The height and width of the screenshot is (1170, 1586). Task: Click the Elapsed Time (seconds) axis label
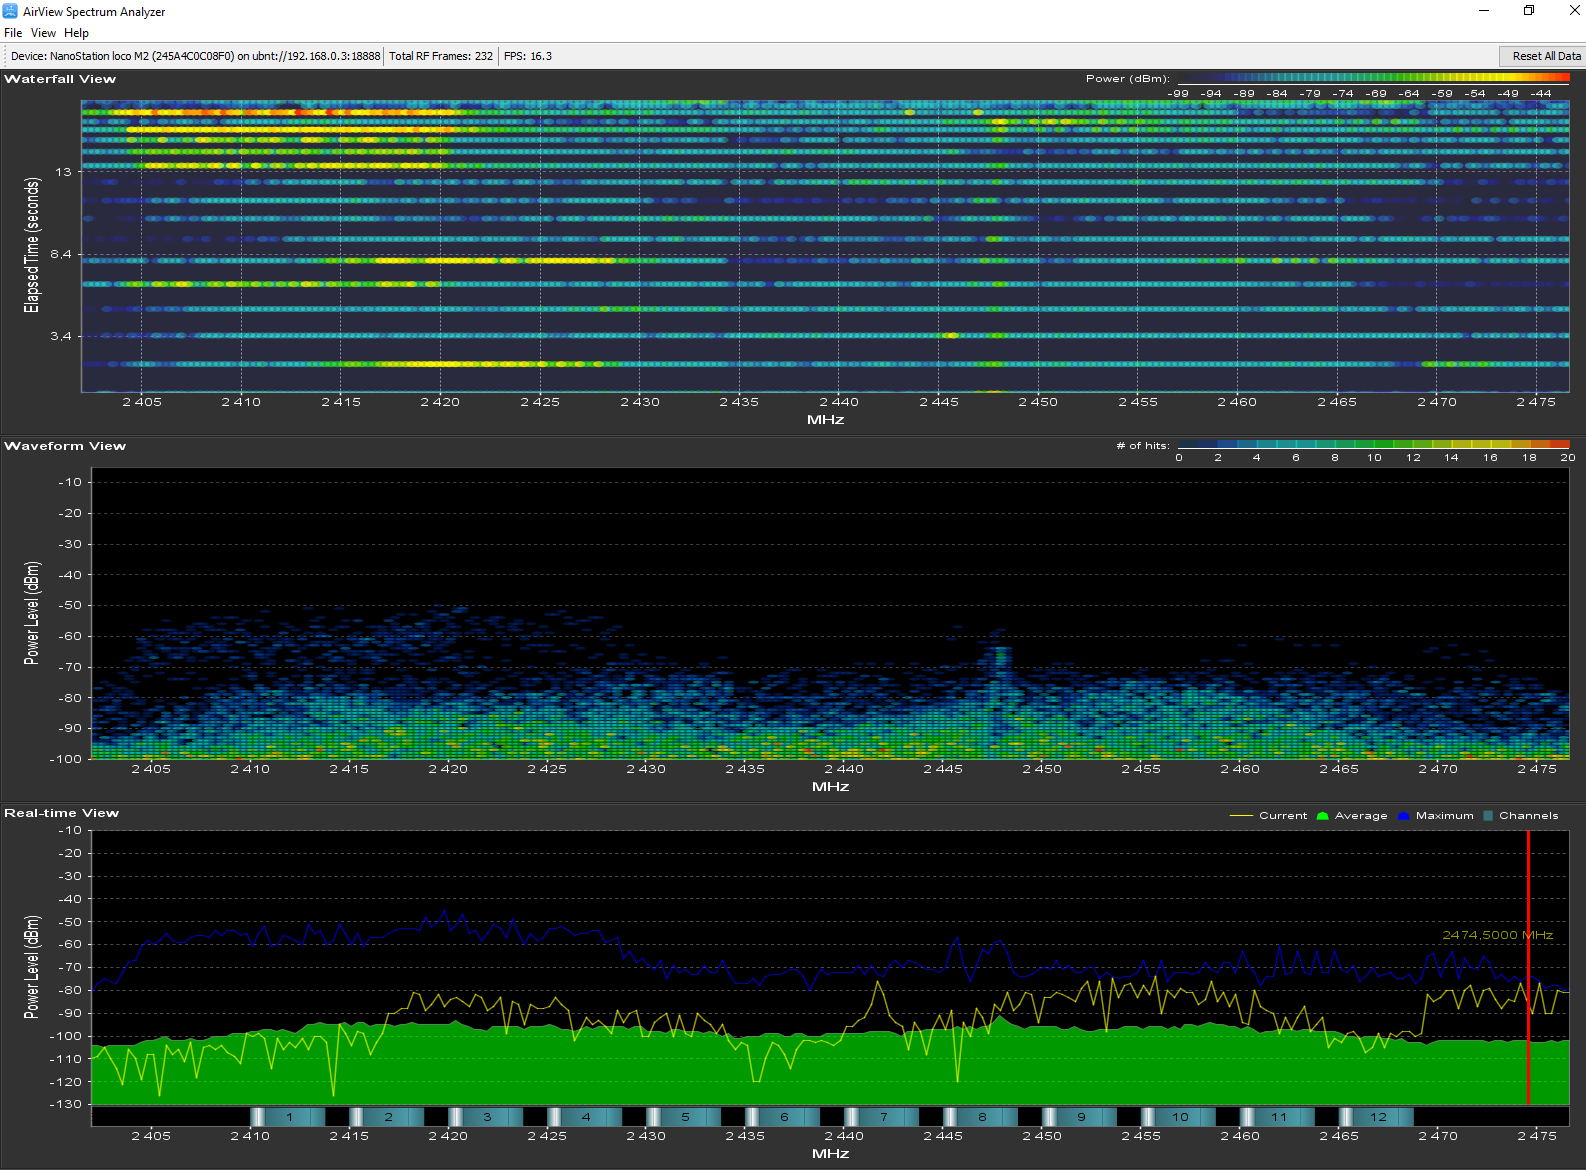[32, 245]
